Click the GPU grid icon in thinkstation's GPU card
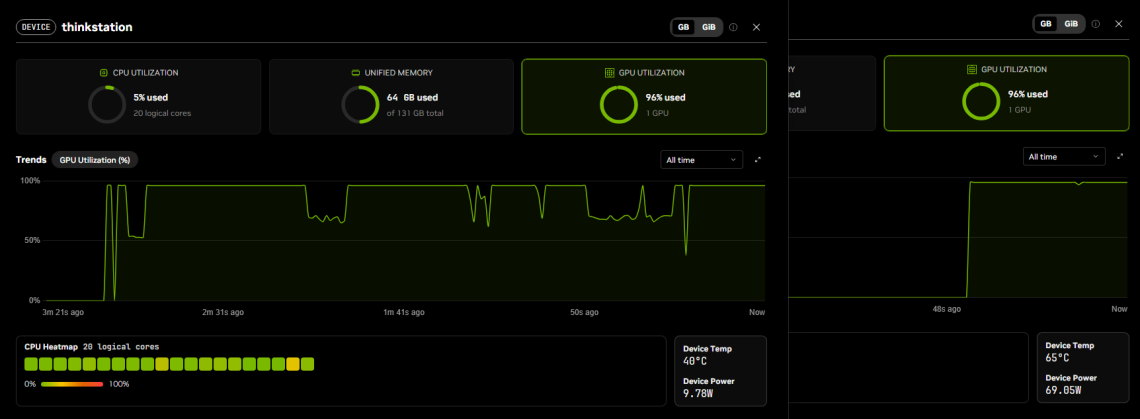This screenshot has height=419, width=1140. 610,73
